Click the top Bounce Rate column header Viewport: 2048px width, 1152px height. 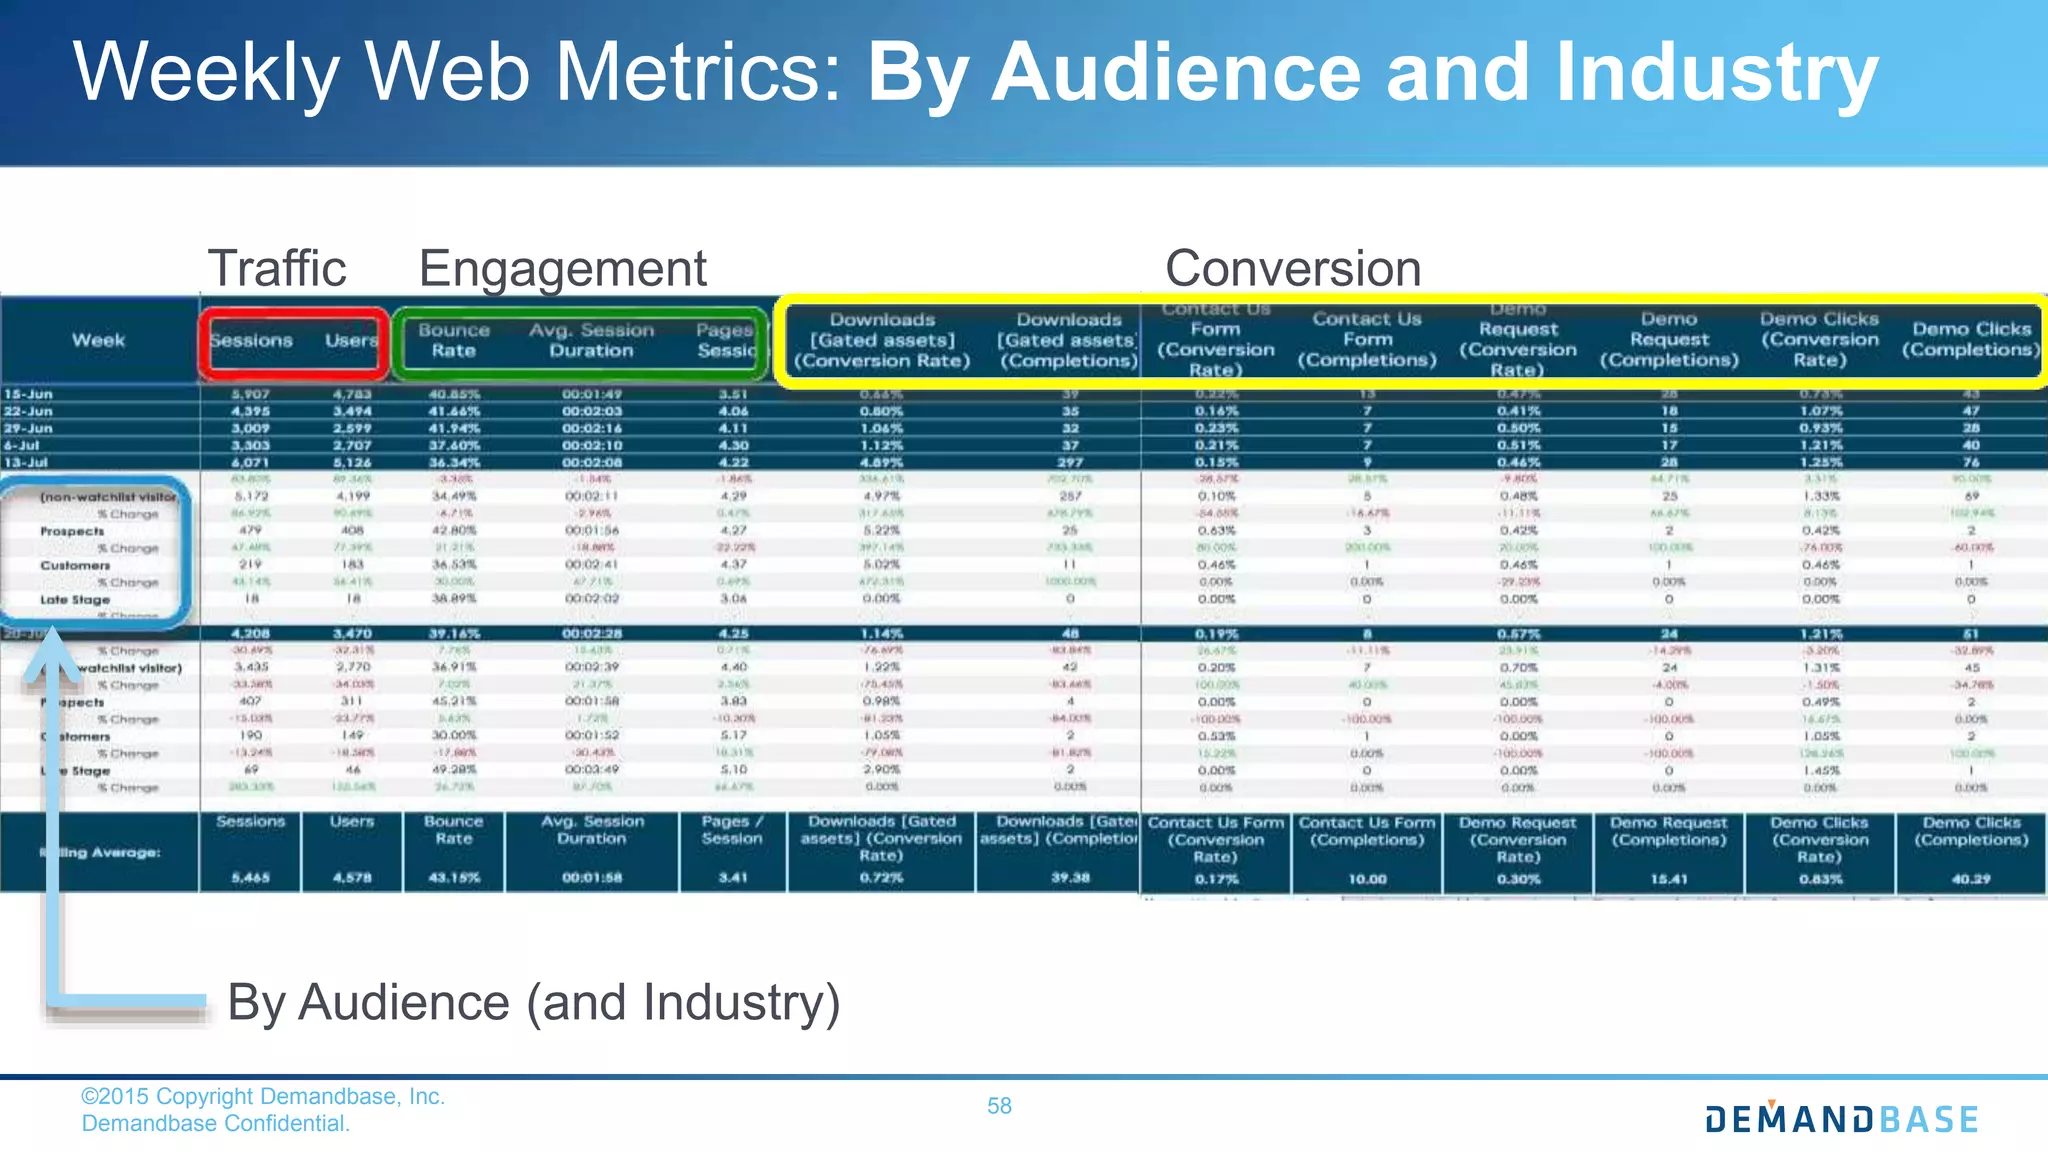[454, 340]
